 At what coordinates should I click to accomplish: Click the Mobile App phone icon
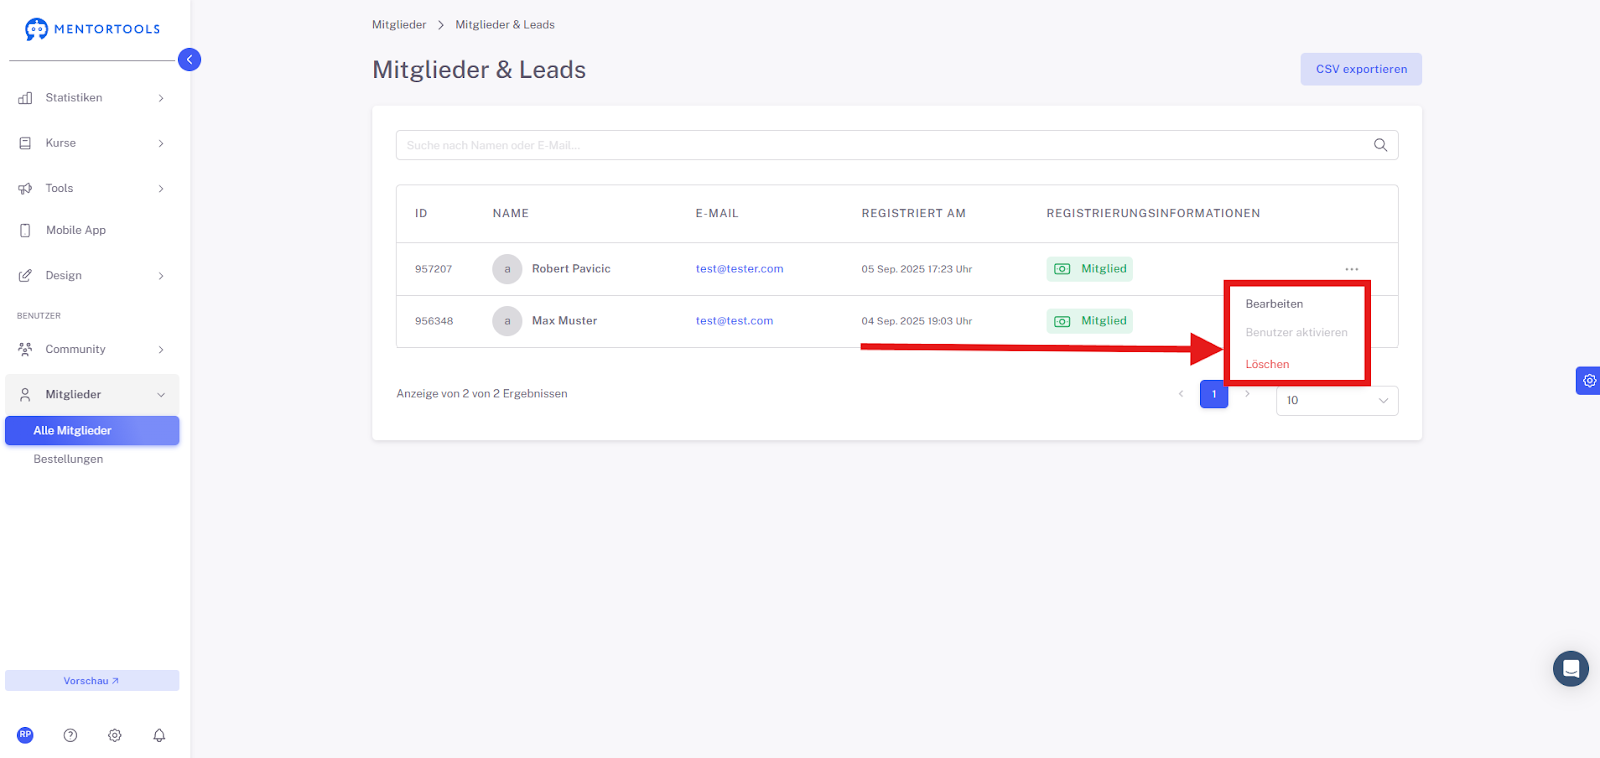point(25,230)
